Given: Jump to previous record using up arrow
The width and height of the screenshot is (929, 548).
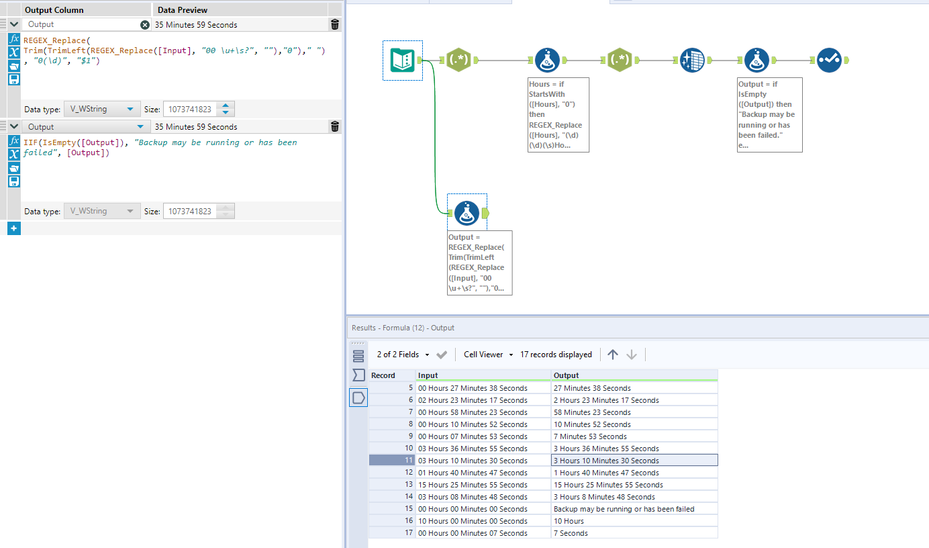Looking at the screenshot, I should click(613, 354).
